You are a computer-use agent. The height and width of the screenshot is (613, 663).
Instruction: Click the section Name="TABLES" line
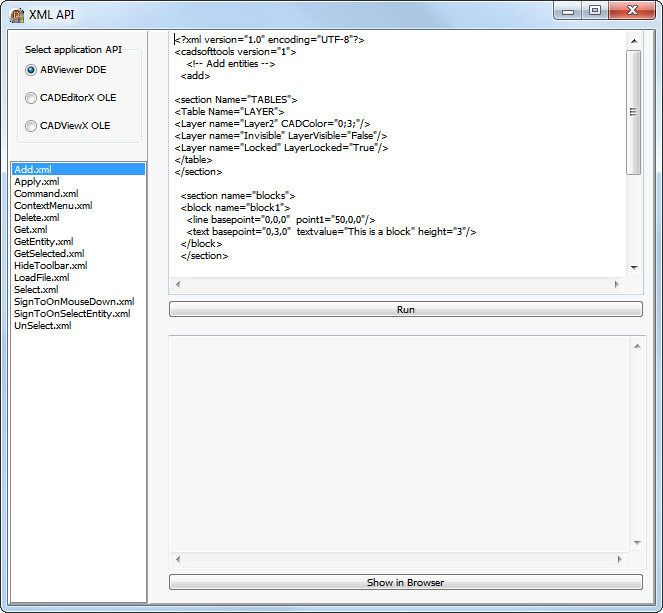[x=236, y=100]
